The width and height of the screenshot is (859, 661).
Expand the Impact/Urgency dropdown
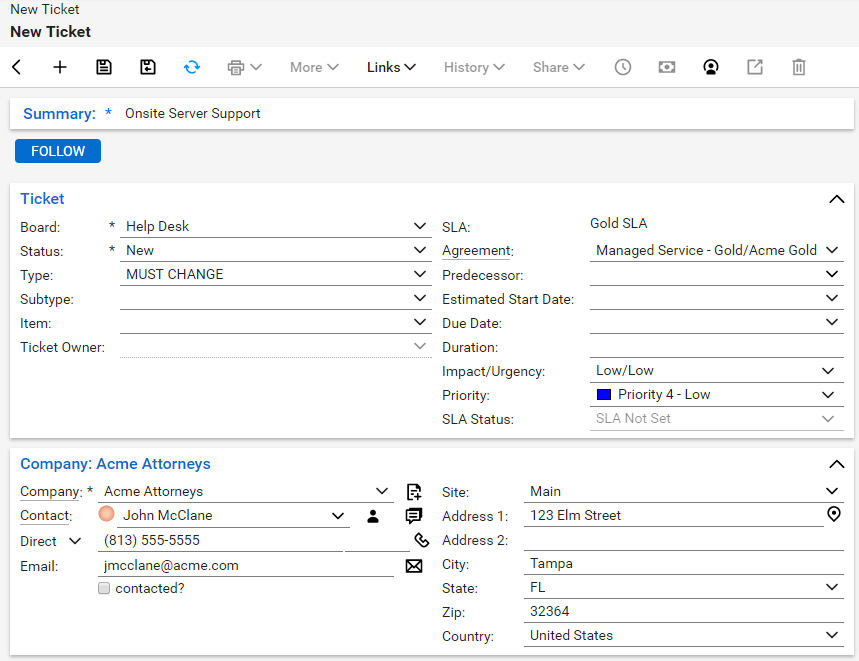point(828,371)
